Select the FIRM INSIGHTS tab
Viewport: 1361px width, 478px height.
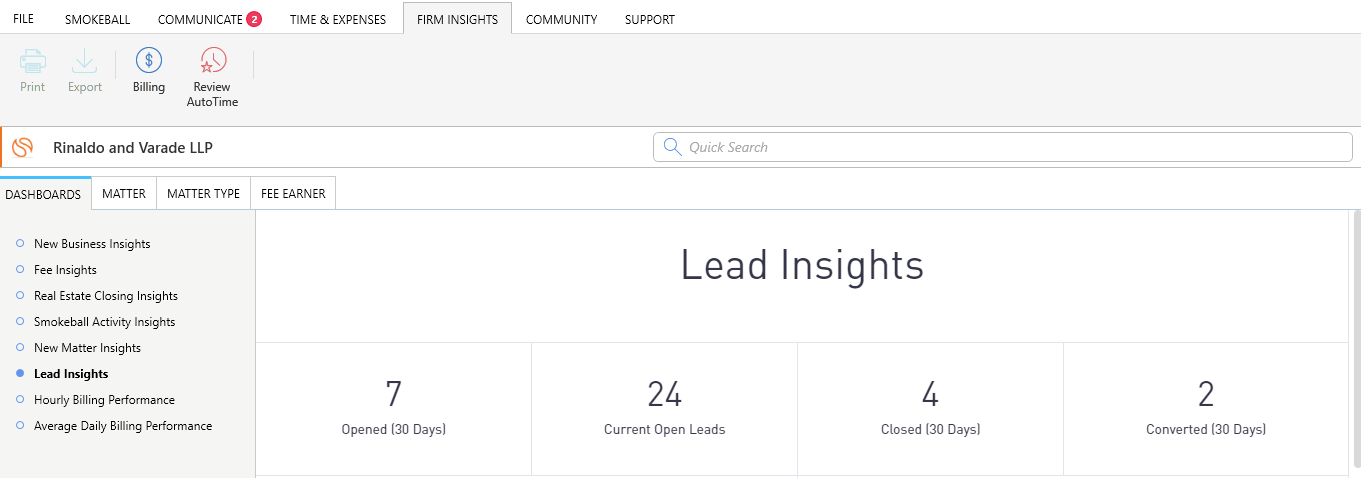[x=457, y=19]
